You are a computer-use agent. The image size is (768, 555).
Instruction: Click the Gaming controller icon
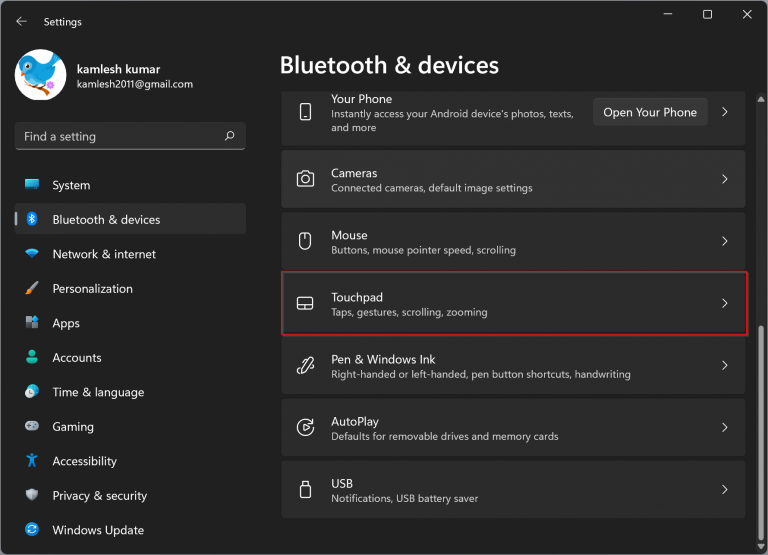(x=32, y=426)
